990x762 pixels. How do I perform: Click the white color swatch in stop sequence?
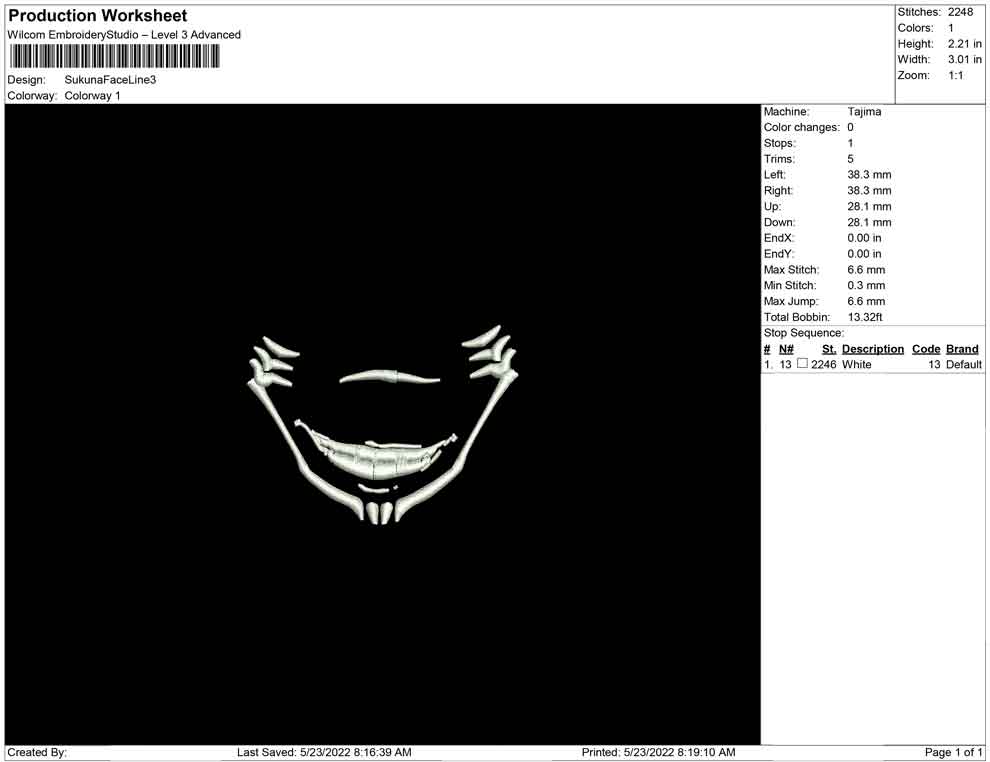[x=802, y=363]
